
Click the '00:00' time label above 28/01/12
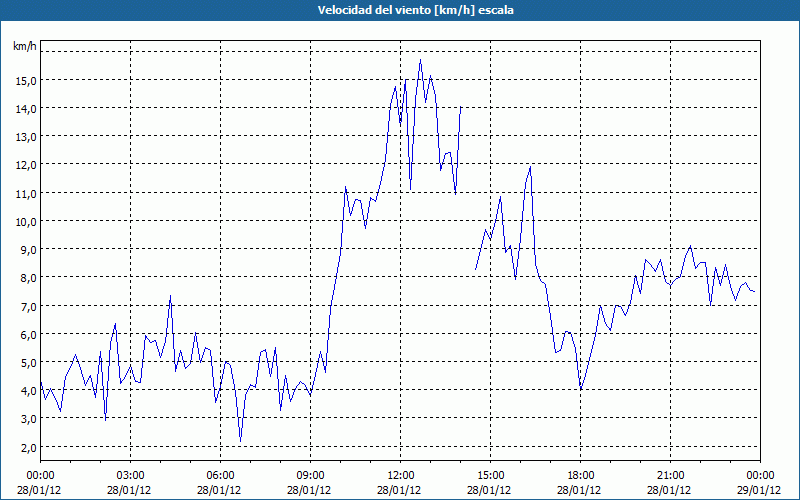40,476
